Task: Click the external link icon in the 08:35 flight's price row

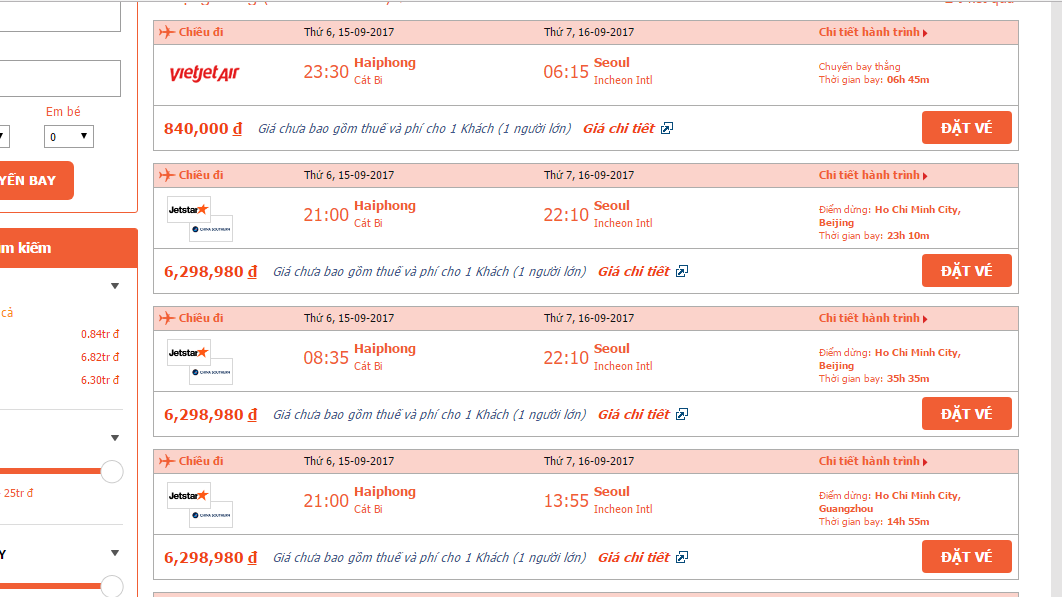Action: tap(682, 414)
